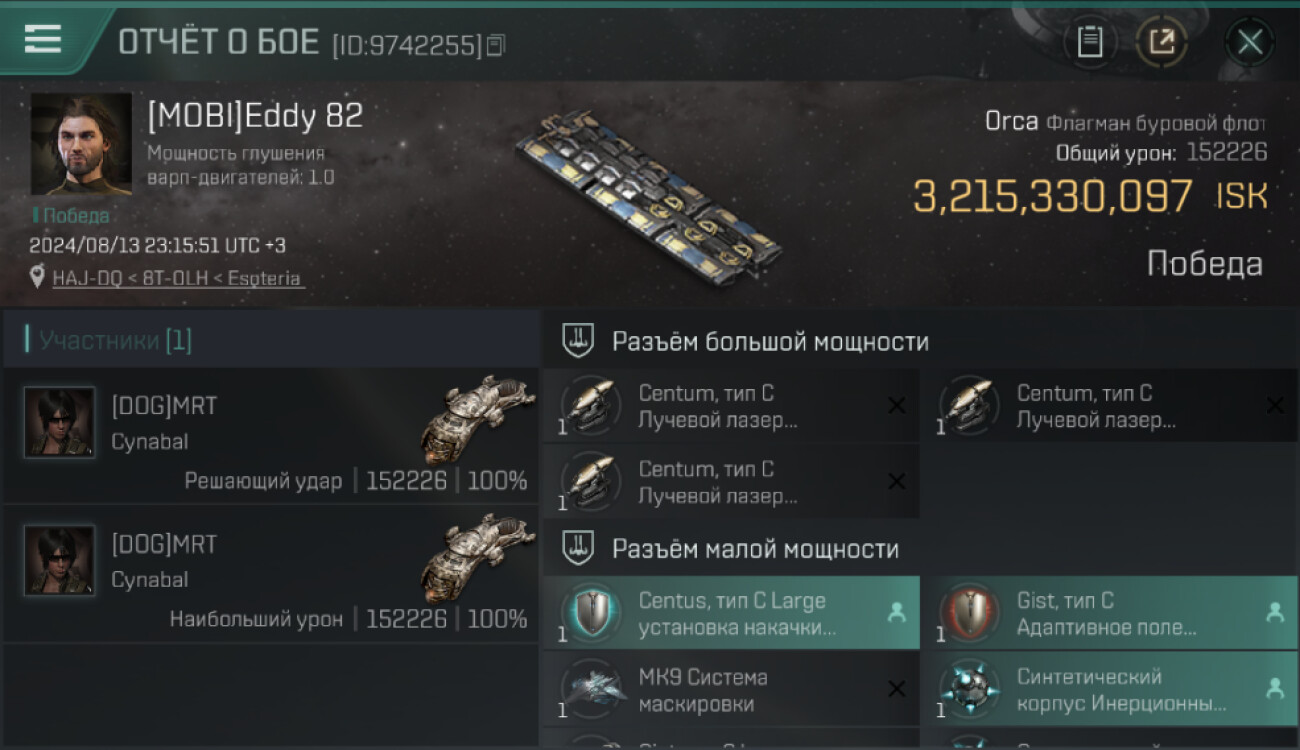The height and width of the screenshot is (750, 1300).
Task: Select Синтетический корпус Инерционный module
Action: (1109, 689)
